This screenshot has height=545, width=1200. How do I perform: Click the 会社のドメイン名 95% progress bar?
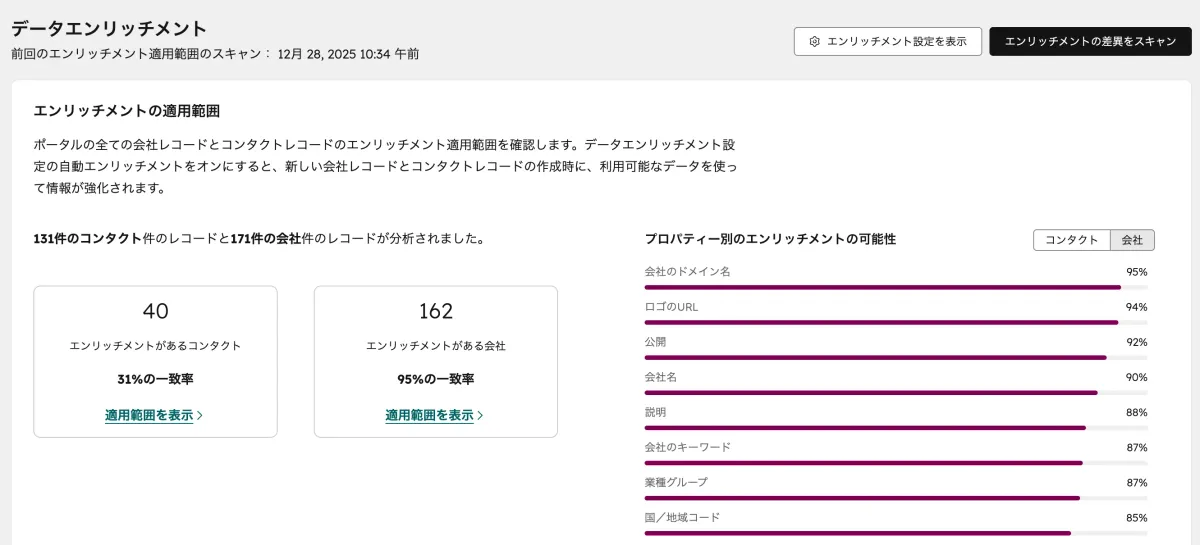[x=895, y=287]
